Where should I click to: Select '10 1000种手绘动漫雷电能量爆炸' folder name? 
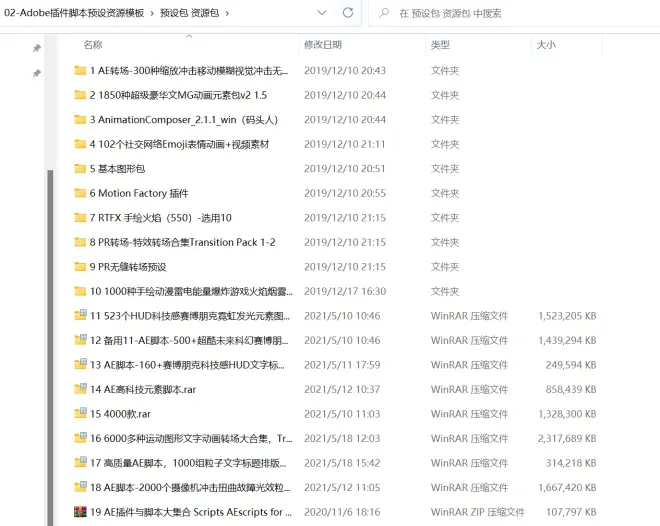pyautogui.click(x=191, y=291)
